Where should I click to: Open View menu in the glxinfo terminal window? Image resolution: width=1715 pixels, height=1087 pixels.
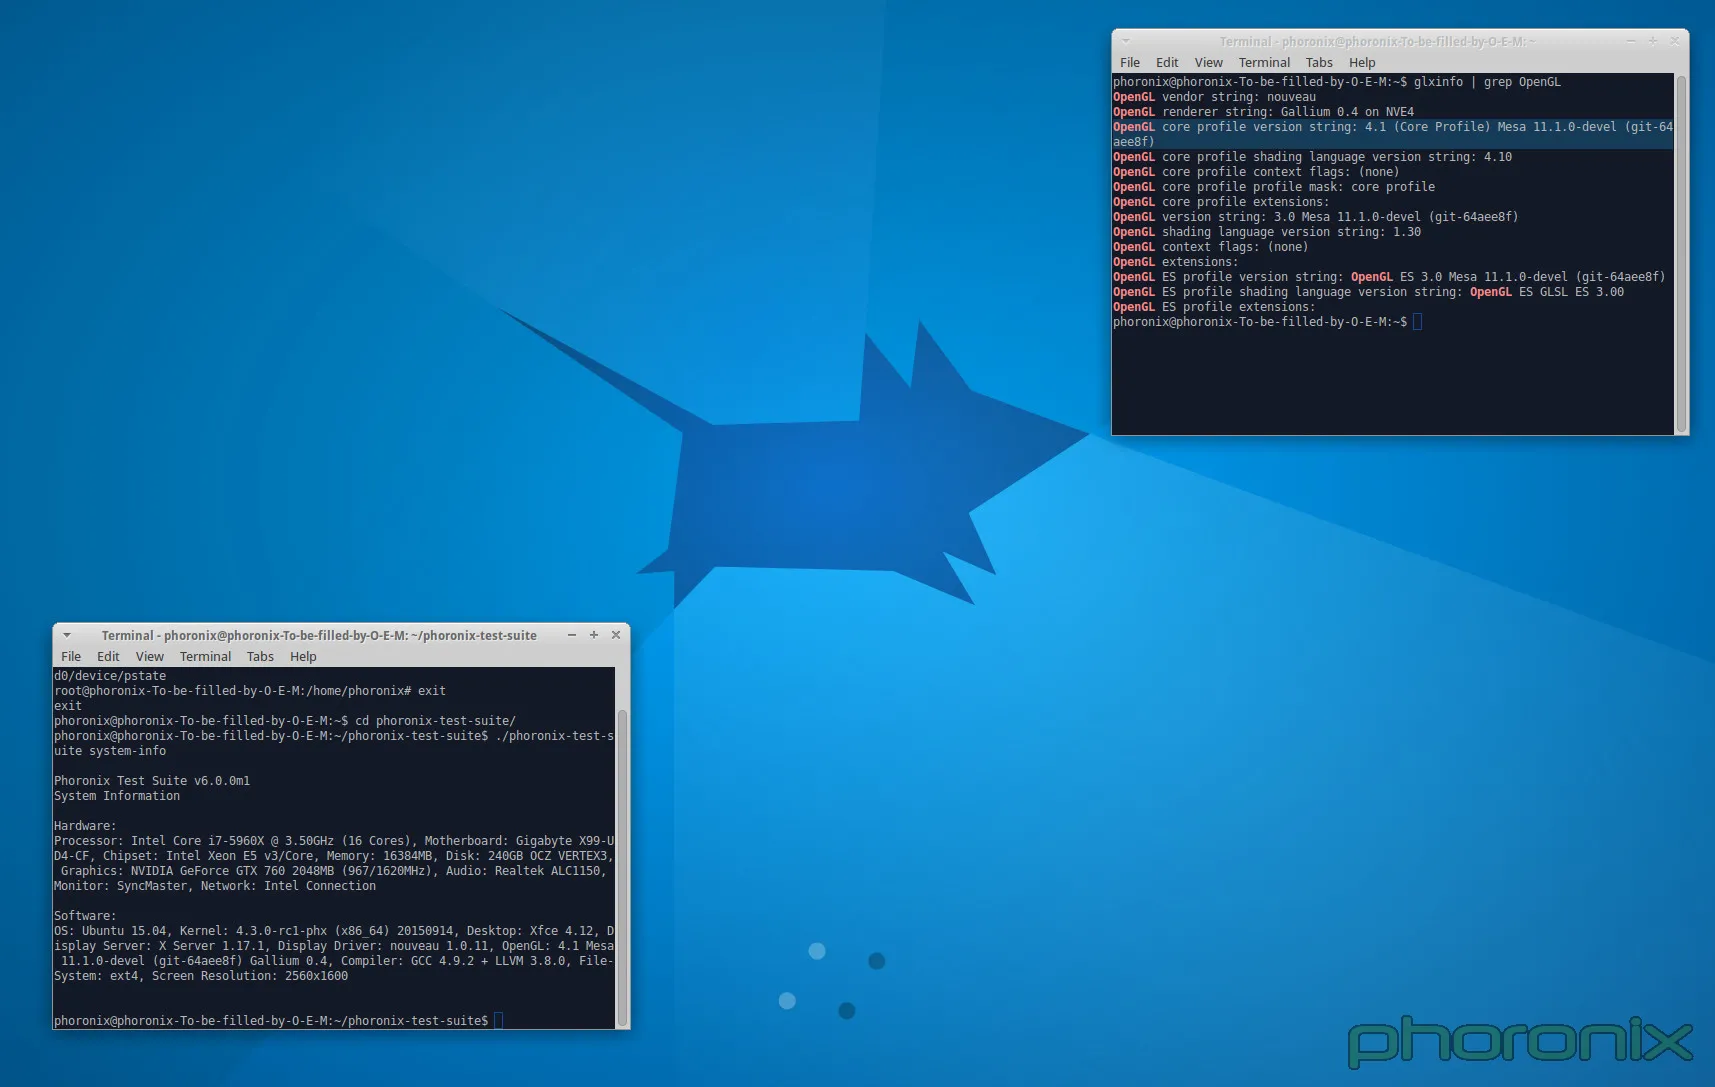(x=1209, y=62)
